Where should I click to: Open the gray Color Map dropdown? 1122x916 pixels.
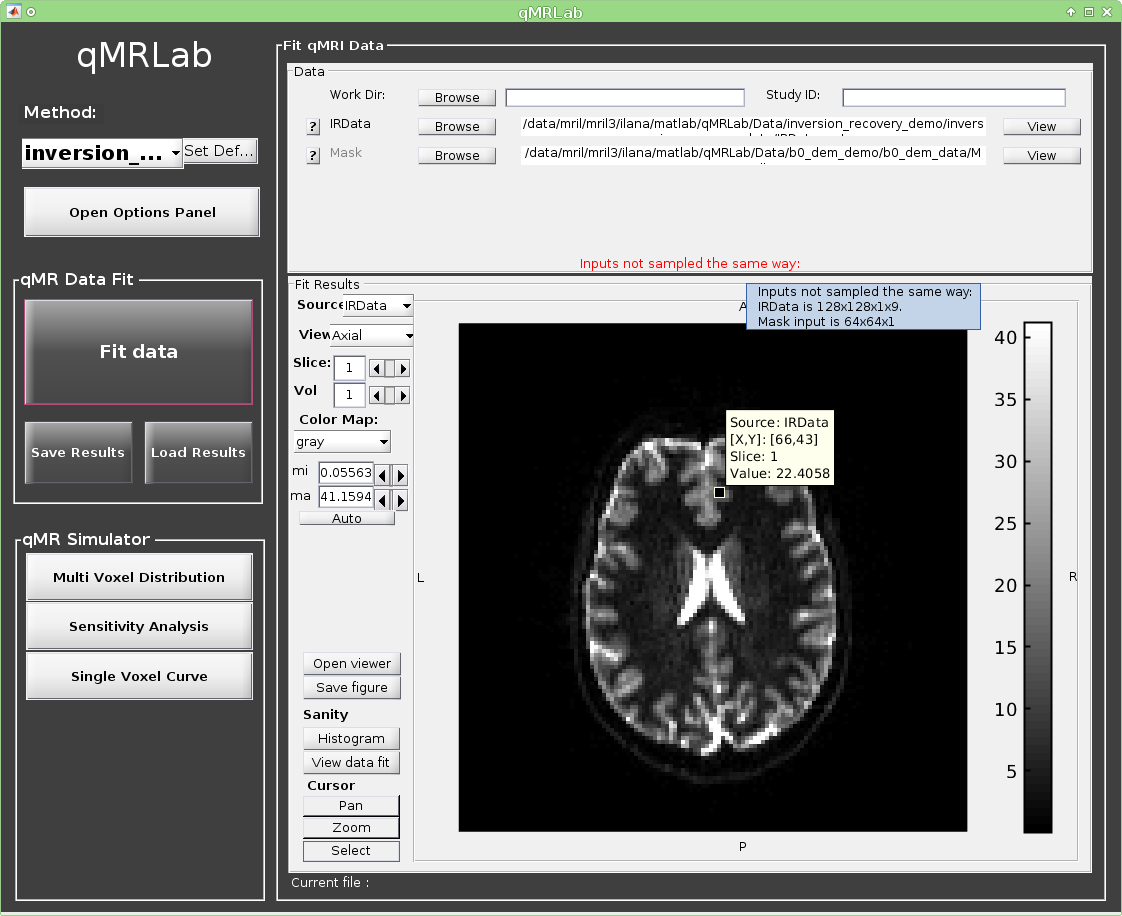[x=341, y=441]
